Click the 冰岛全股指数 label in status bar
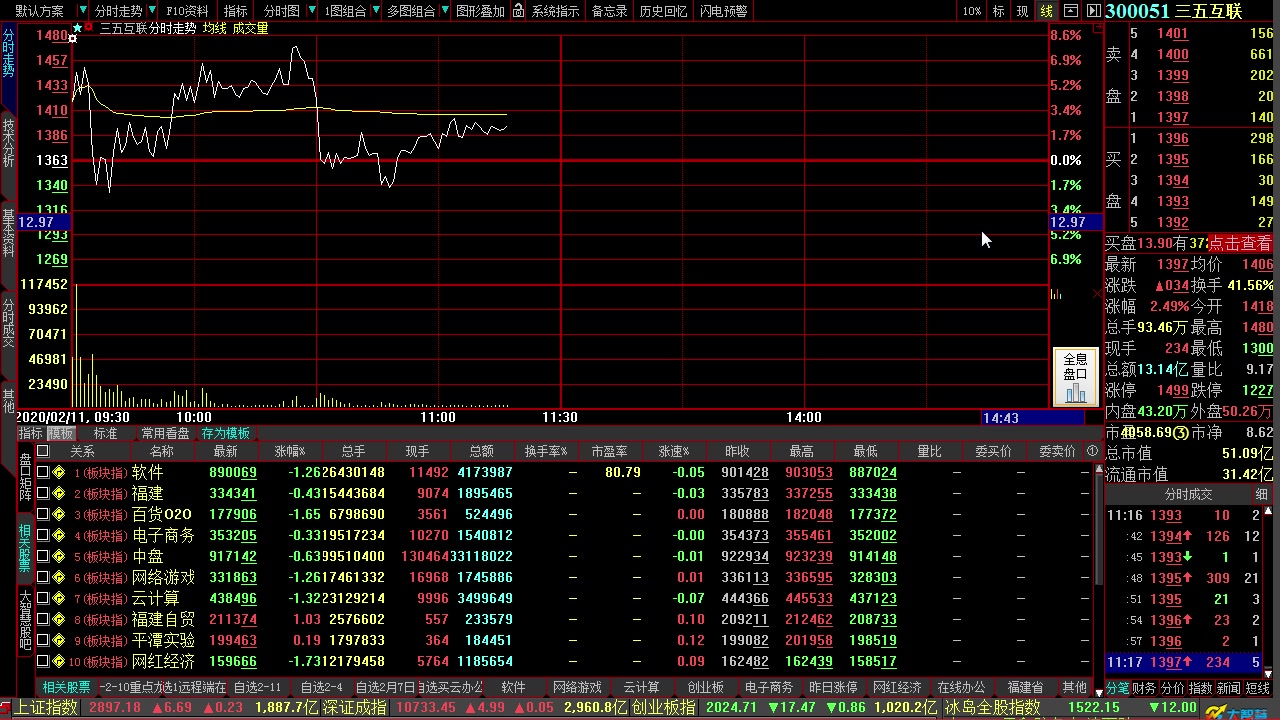The height and width of the screenshot is (720, 1280). tap(992, 707)
